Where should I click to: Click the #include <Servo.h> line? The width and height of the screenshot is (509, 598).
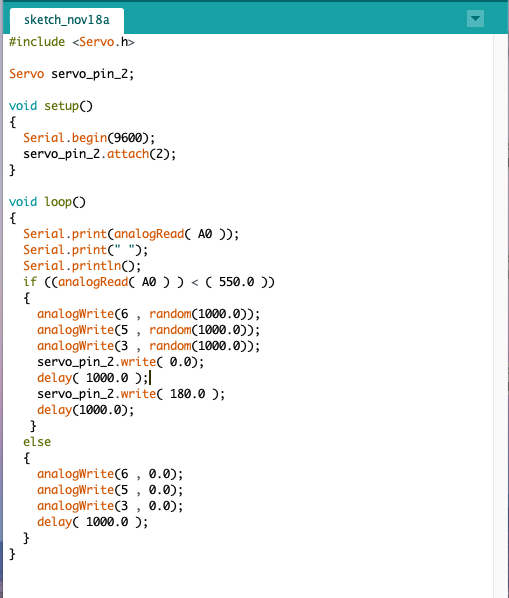72,42
